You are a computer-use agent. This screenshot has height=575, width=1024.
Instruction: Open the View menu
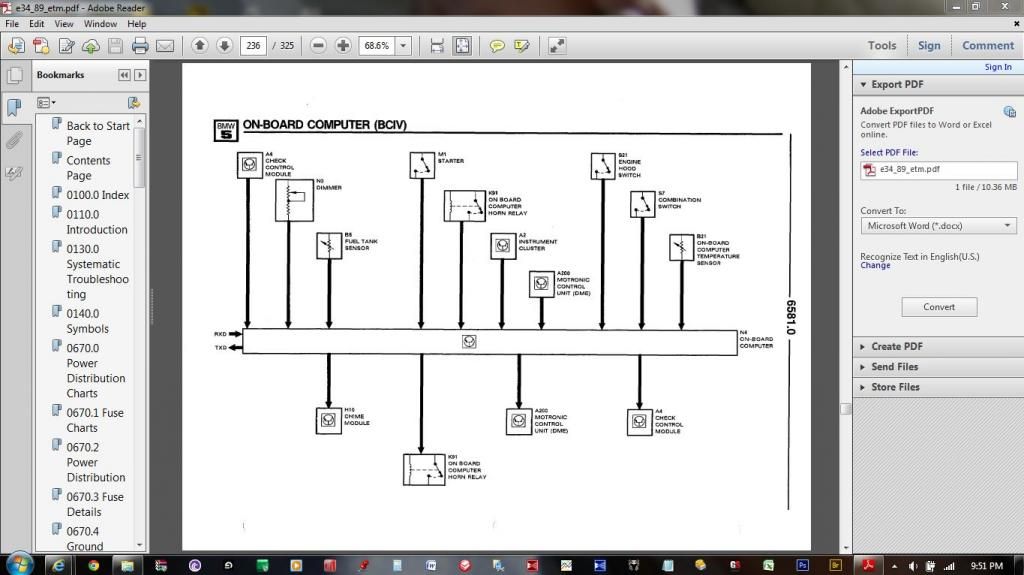tap(64, 23)
